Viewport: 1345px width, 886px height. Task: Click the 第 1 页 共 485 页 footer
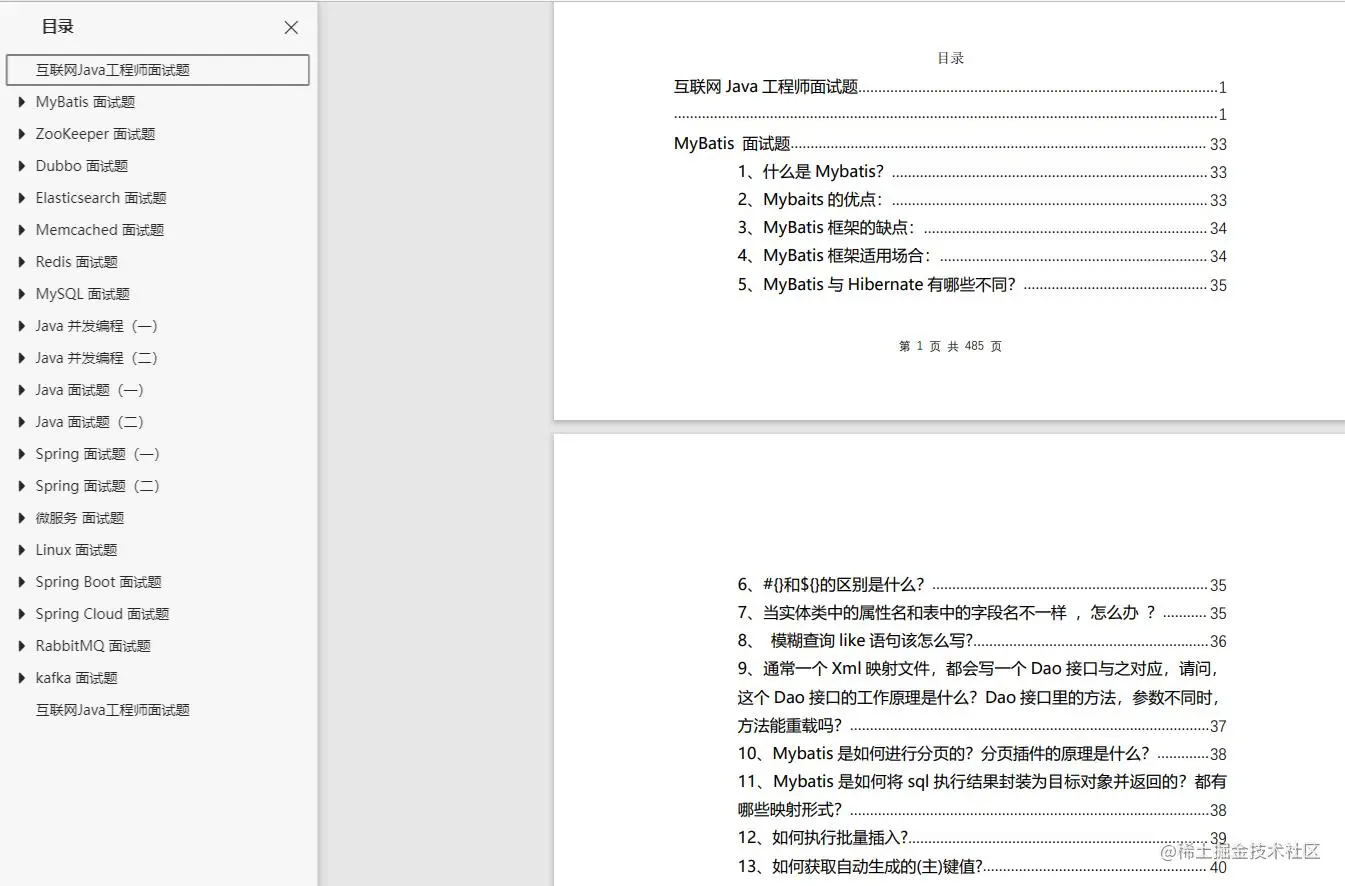950,346
